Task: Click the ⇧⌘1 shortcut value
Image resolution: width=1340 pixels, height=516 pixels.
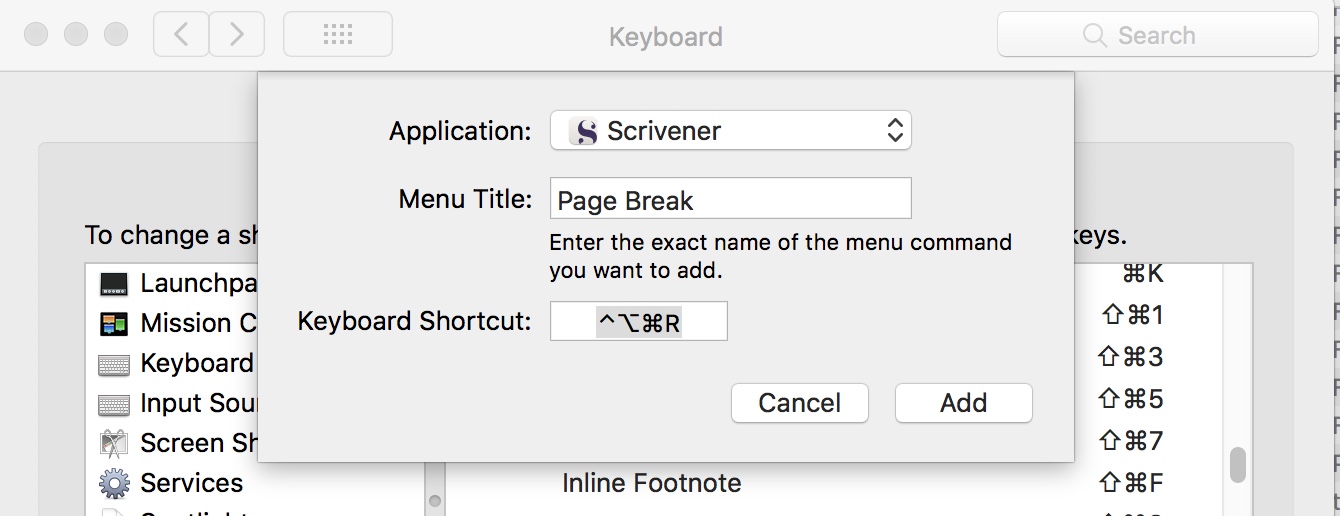Action: [x=1132, y=316]
